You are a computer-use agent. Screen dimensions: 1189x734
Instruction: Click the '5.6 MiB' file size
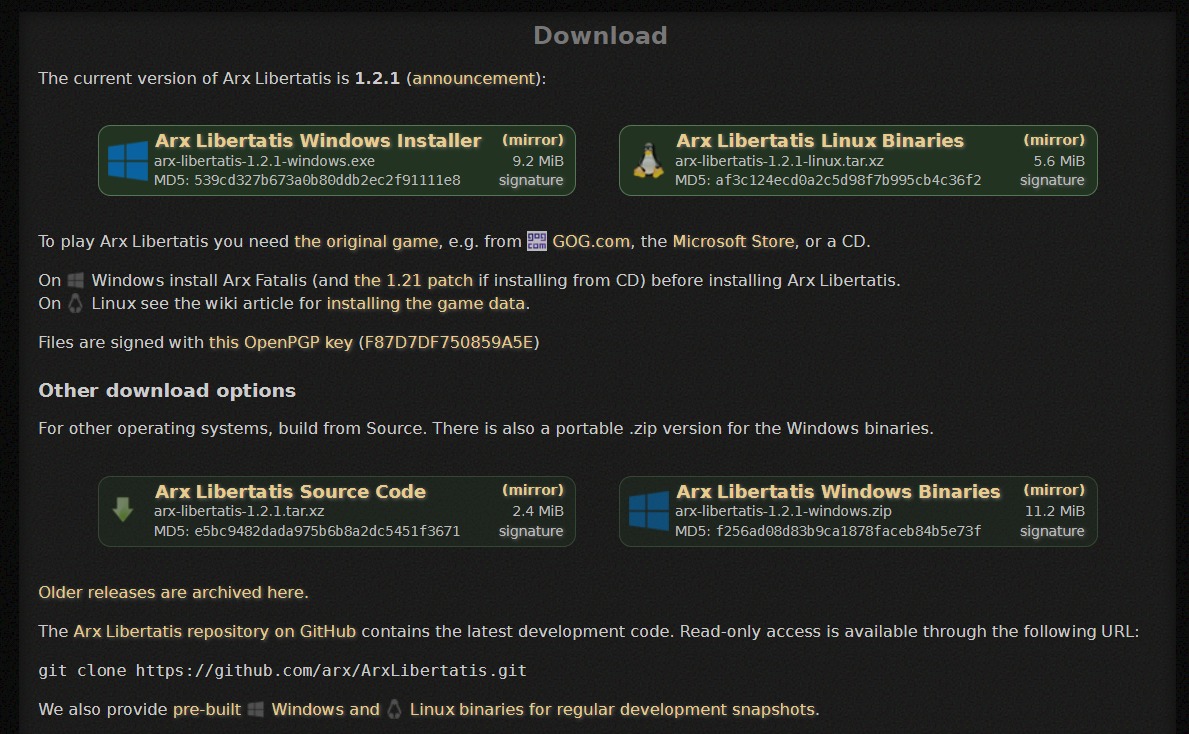(1059, 162)
